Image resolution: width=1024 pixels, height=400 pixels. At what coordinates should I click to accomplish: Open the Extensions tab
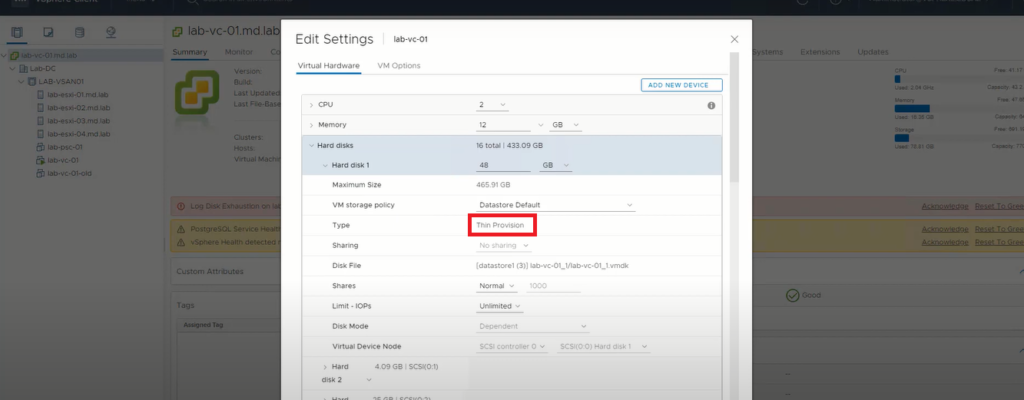click(x=820, y=52)
